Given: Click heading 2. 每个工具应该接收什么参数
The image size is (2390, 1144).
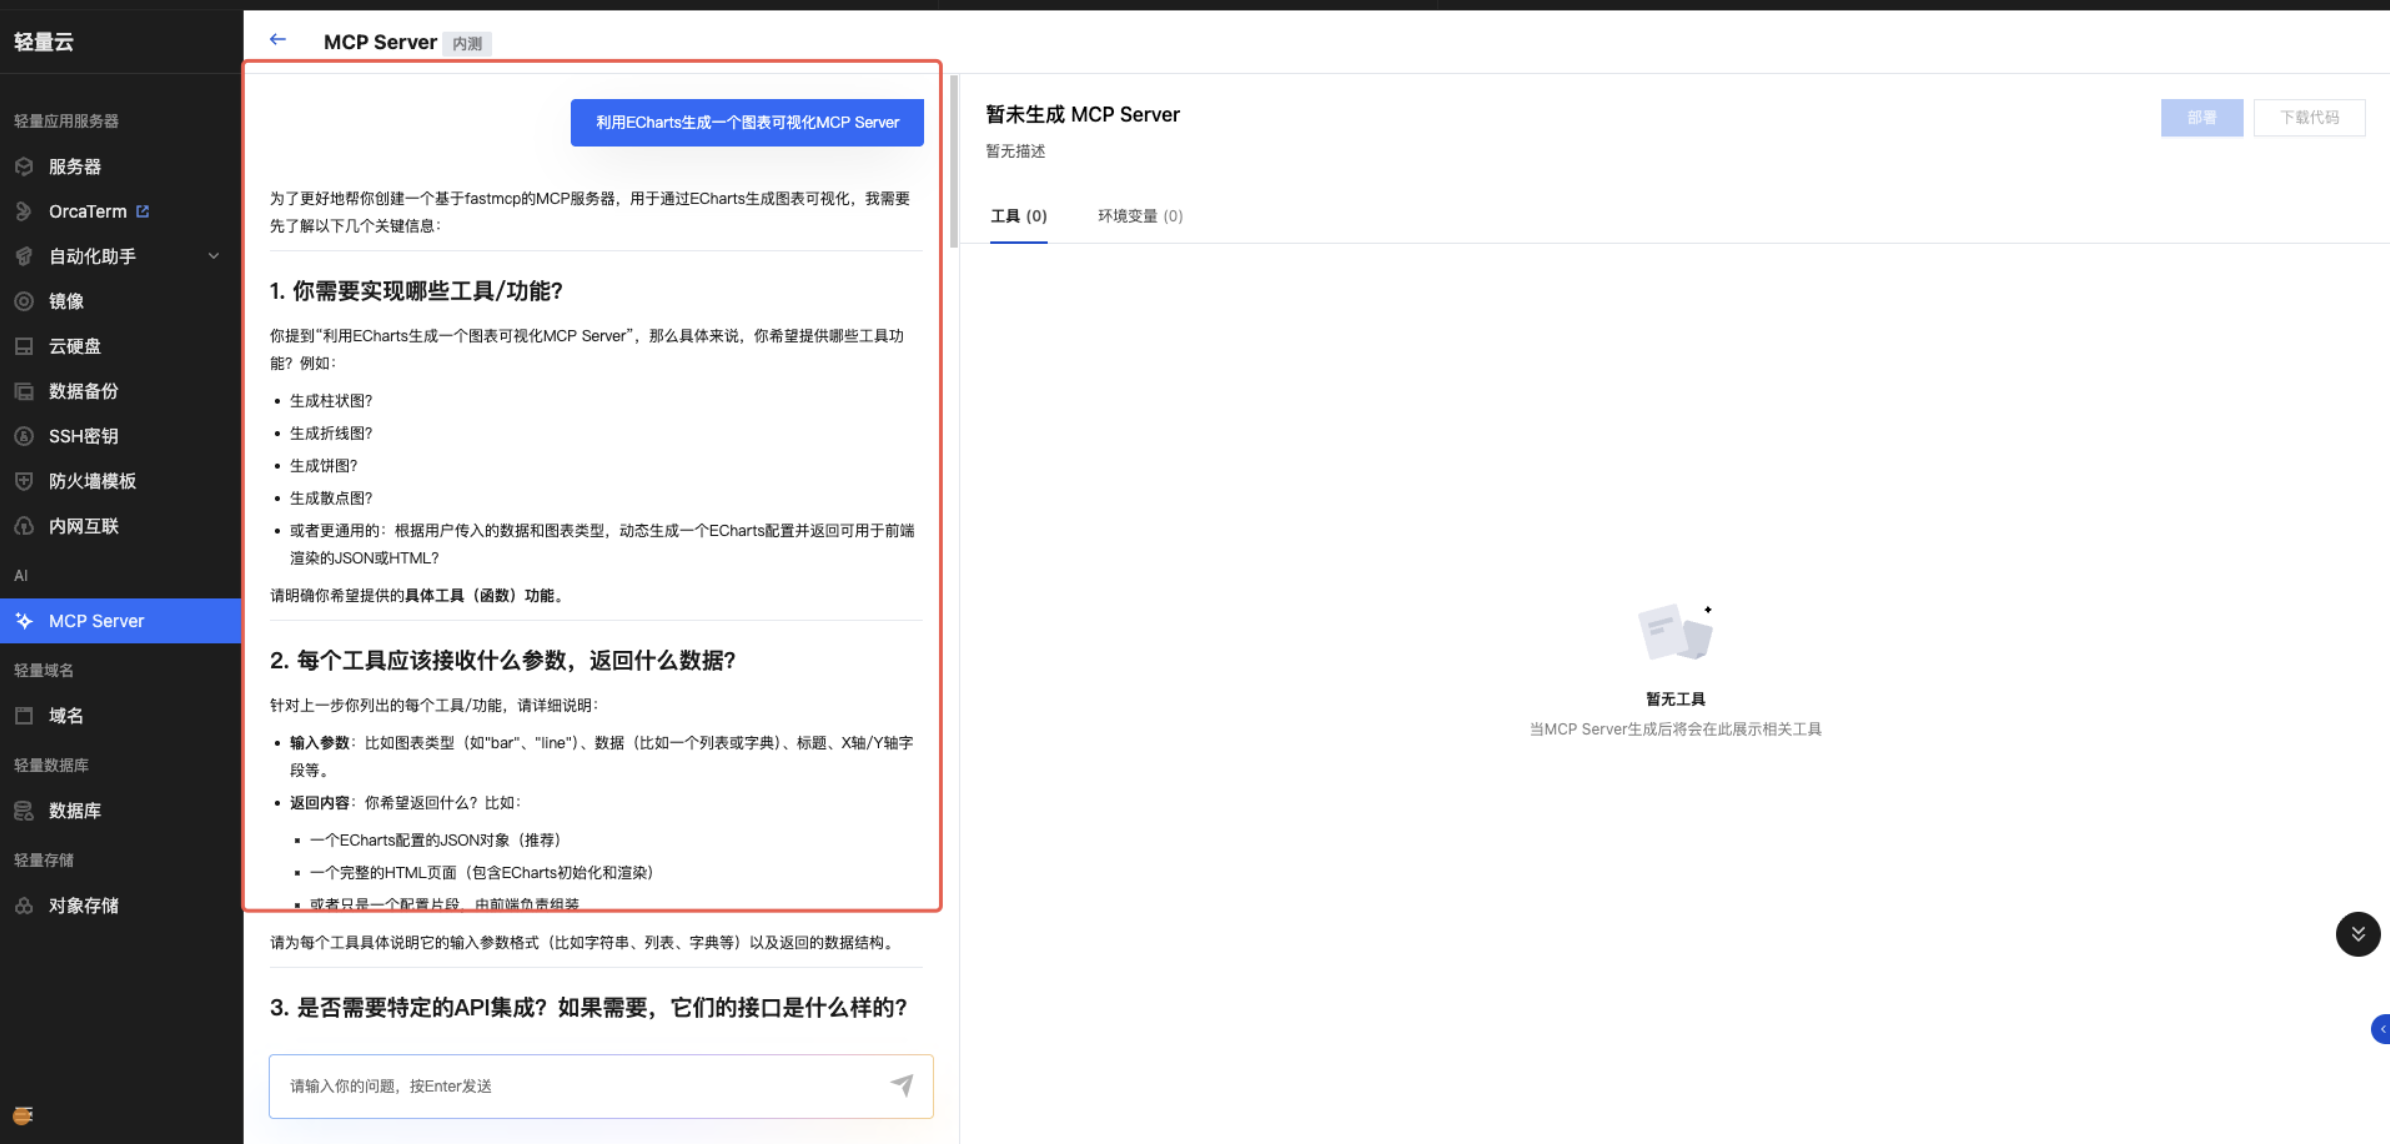Looking at the screenshot, I should [503, 660].
